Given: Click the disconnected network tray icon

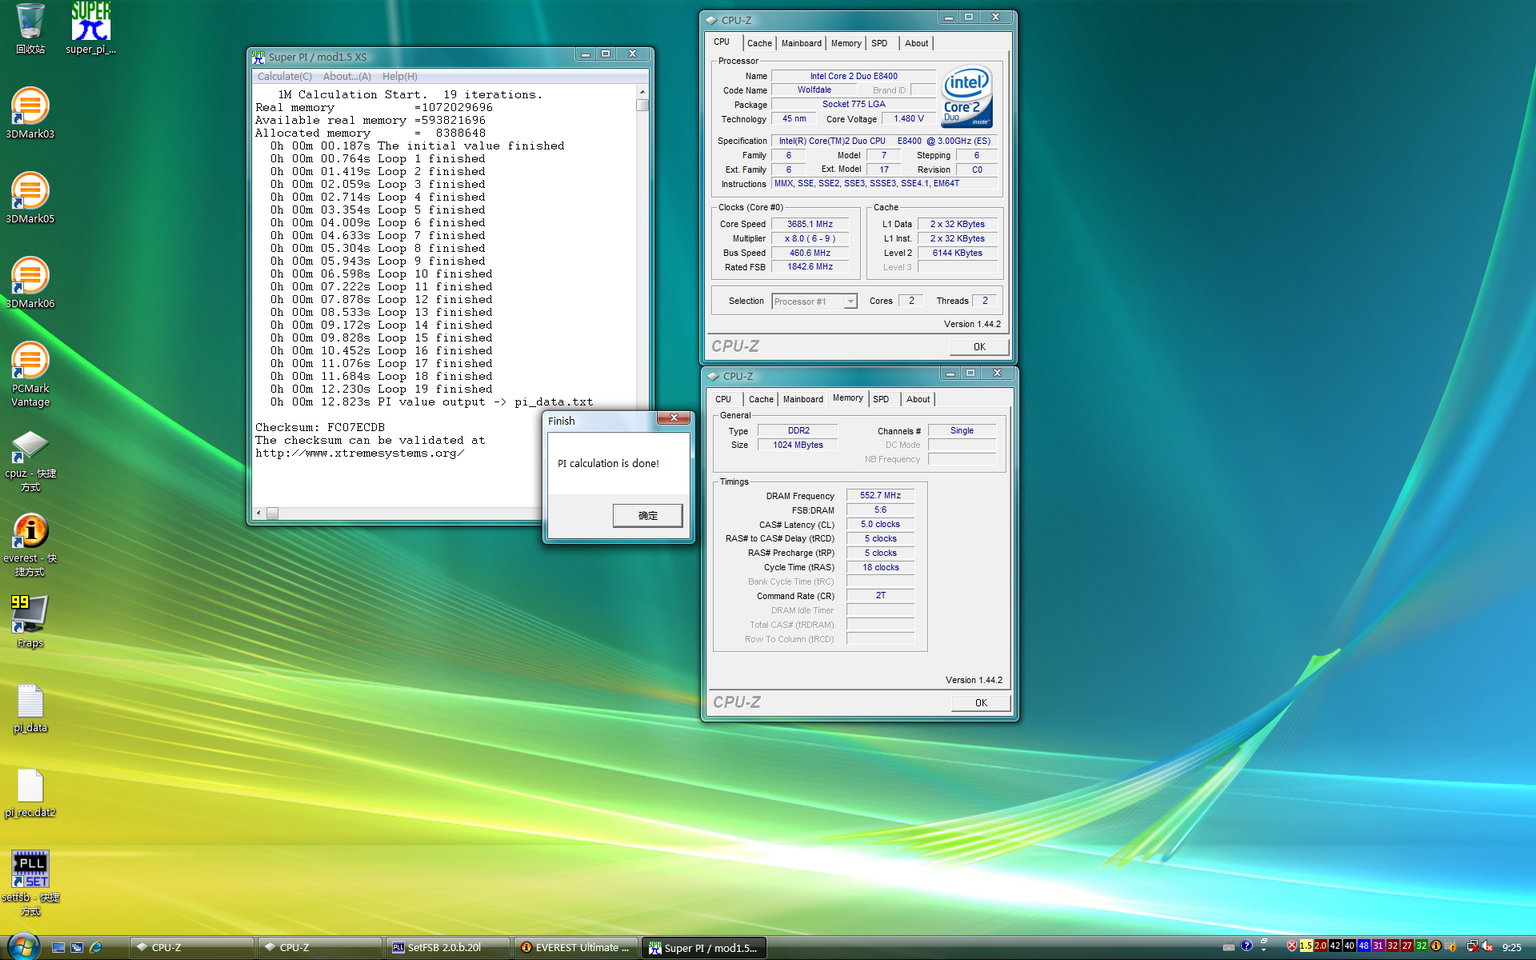Looking at the screenshot, I should click(x=1472, y=946).
